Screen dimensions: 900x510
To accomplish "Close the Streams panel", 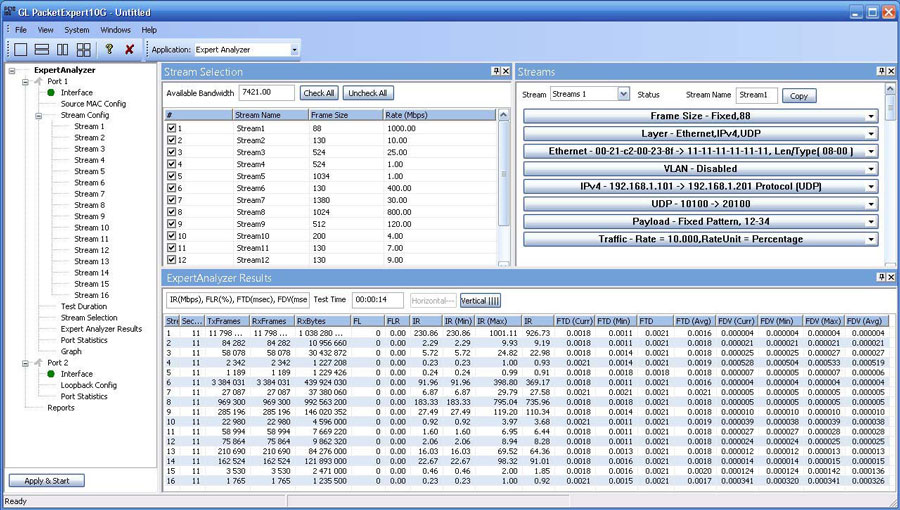I will coord(891,71).
